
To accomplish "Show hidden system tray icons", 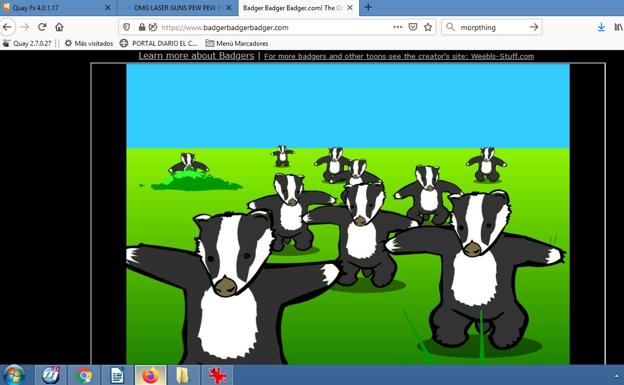I will pyautogui.click(x=616, y=375).
